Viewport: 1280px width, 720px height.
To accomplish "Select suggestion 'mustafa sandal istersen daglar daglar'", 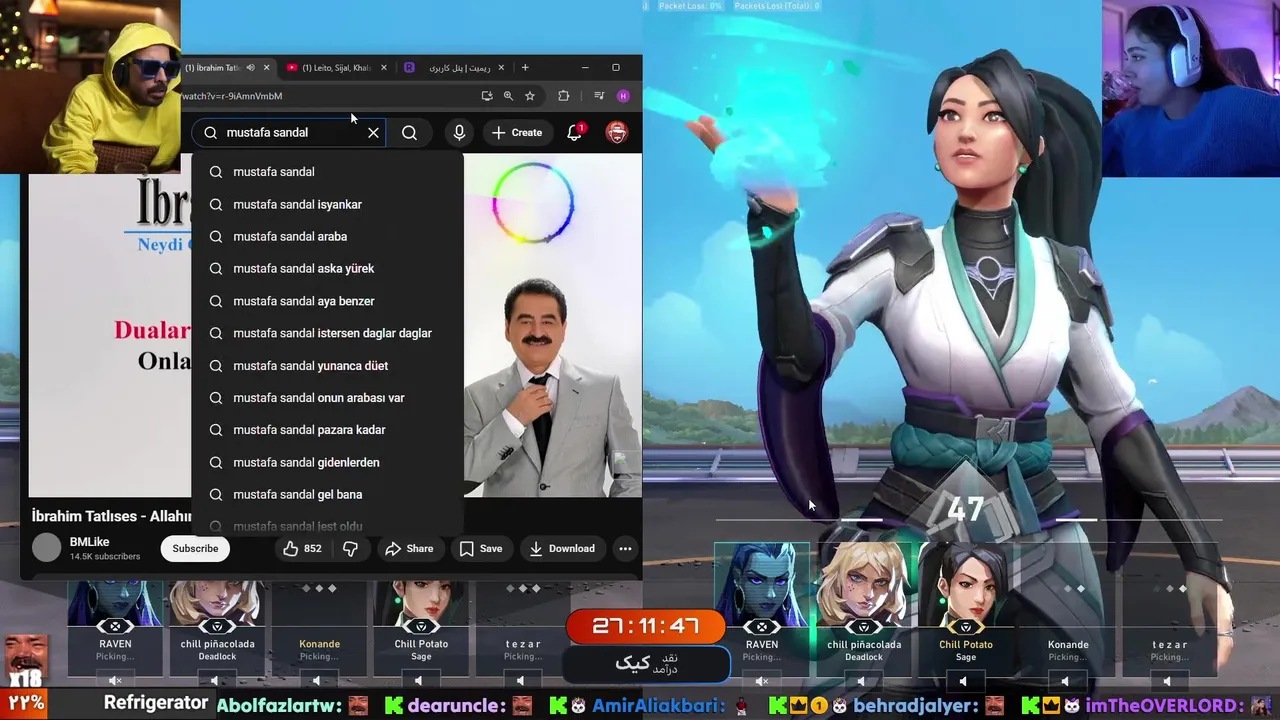I will [x=327, y=333].
